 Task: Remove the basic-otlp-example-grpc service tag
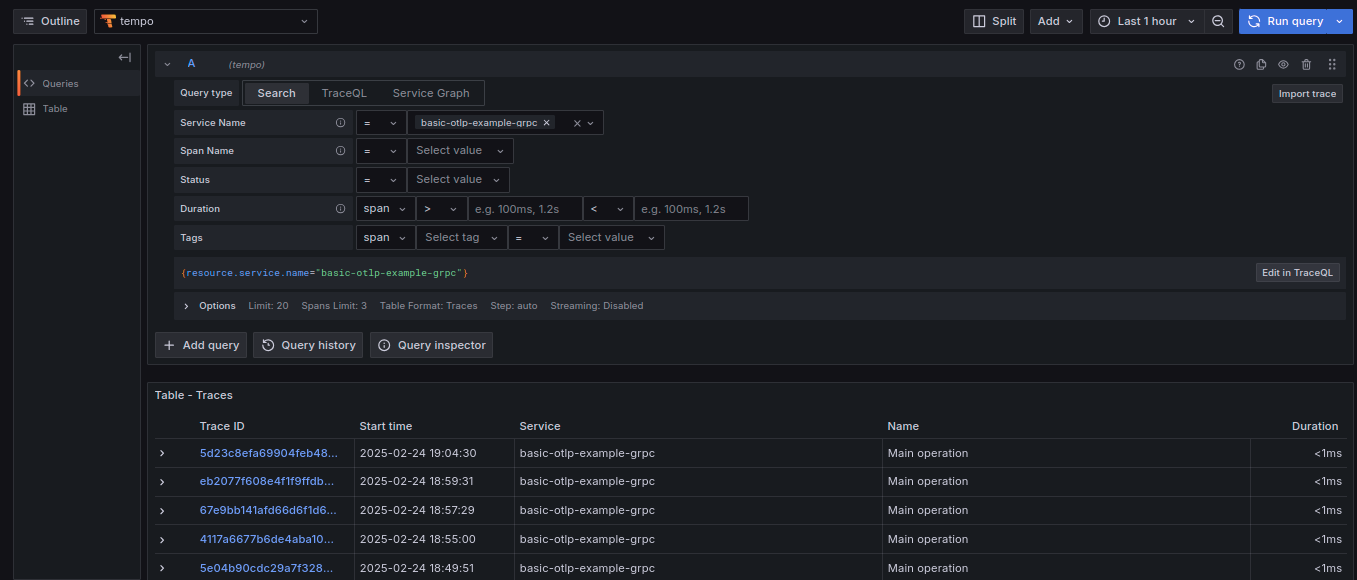point(546,123)
